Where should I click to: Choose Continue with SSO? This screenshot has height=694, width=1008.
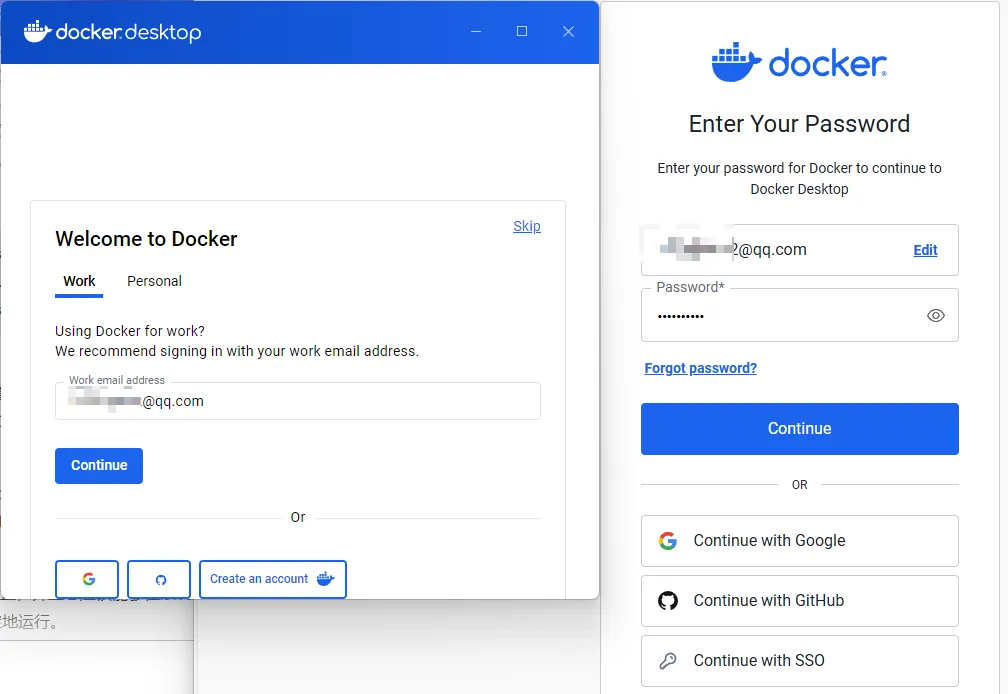pos(800,661)
